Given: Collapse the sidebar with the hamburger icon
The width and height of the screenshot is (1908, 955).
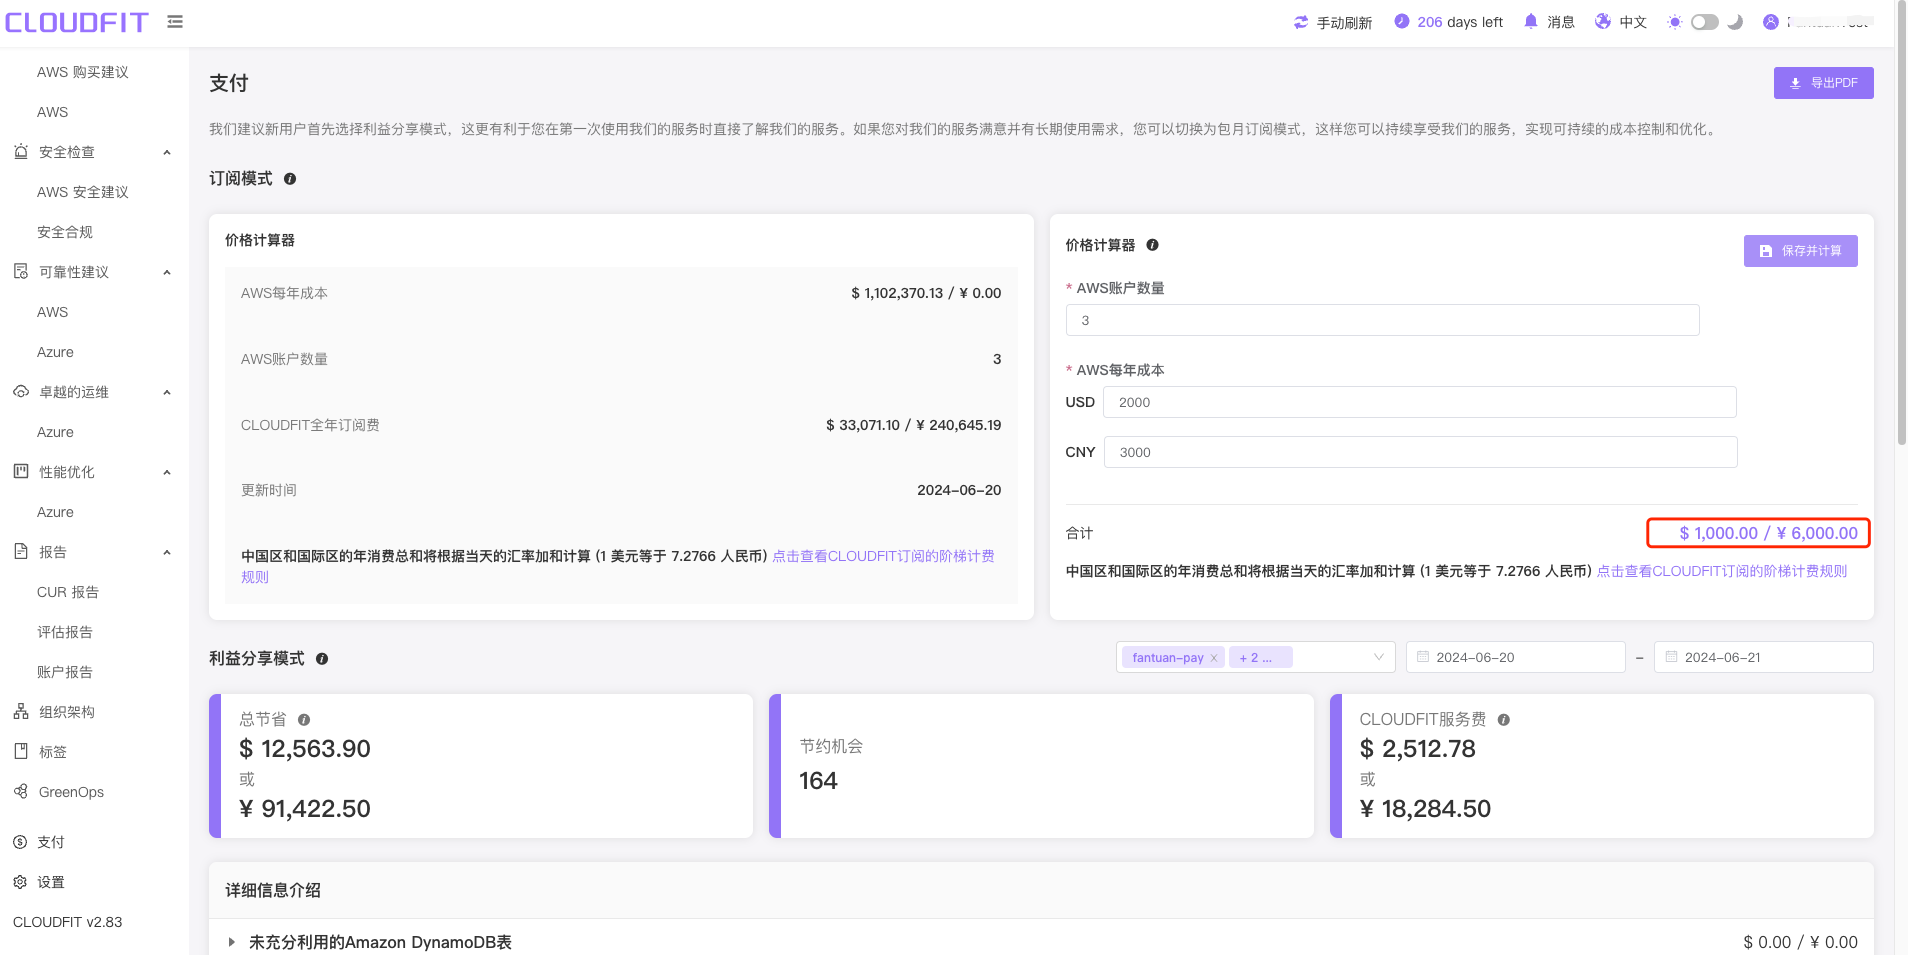Looking at the screenshot, I should (x=175, y=22).
